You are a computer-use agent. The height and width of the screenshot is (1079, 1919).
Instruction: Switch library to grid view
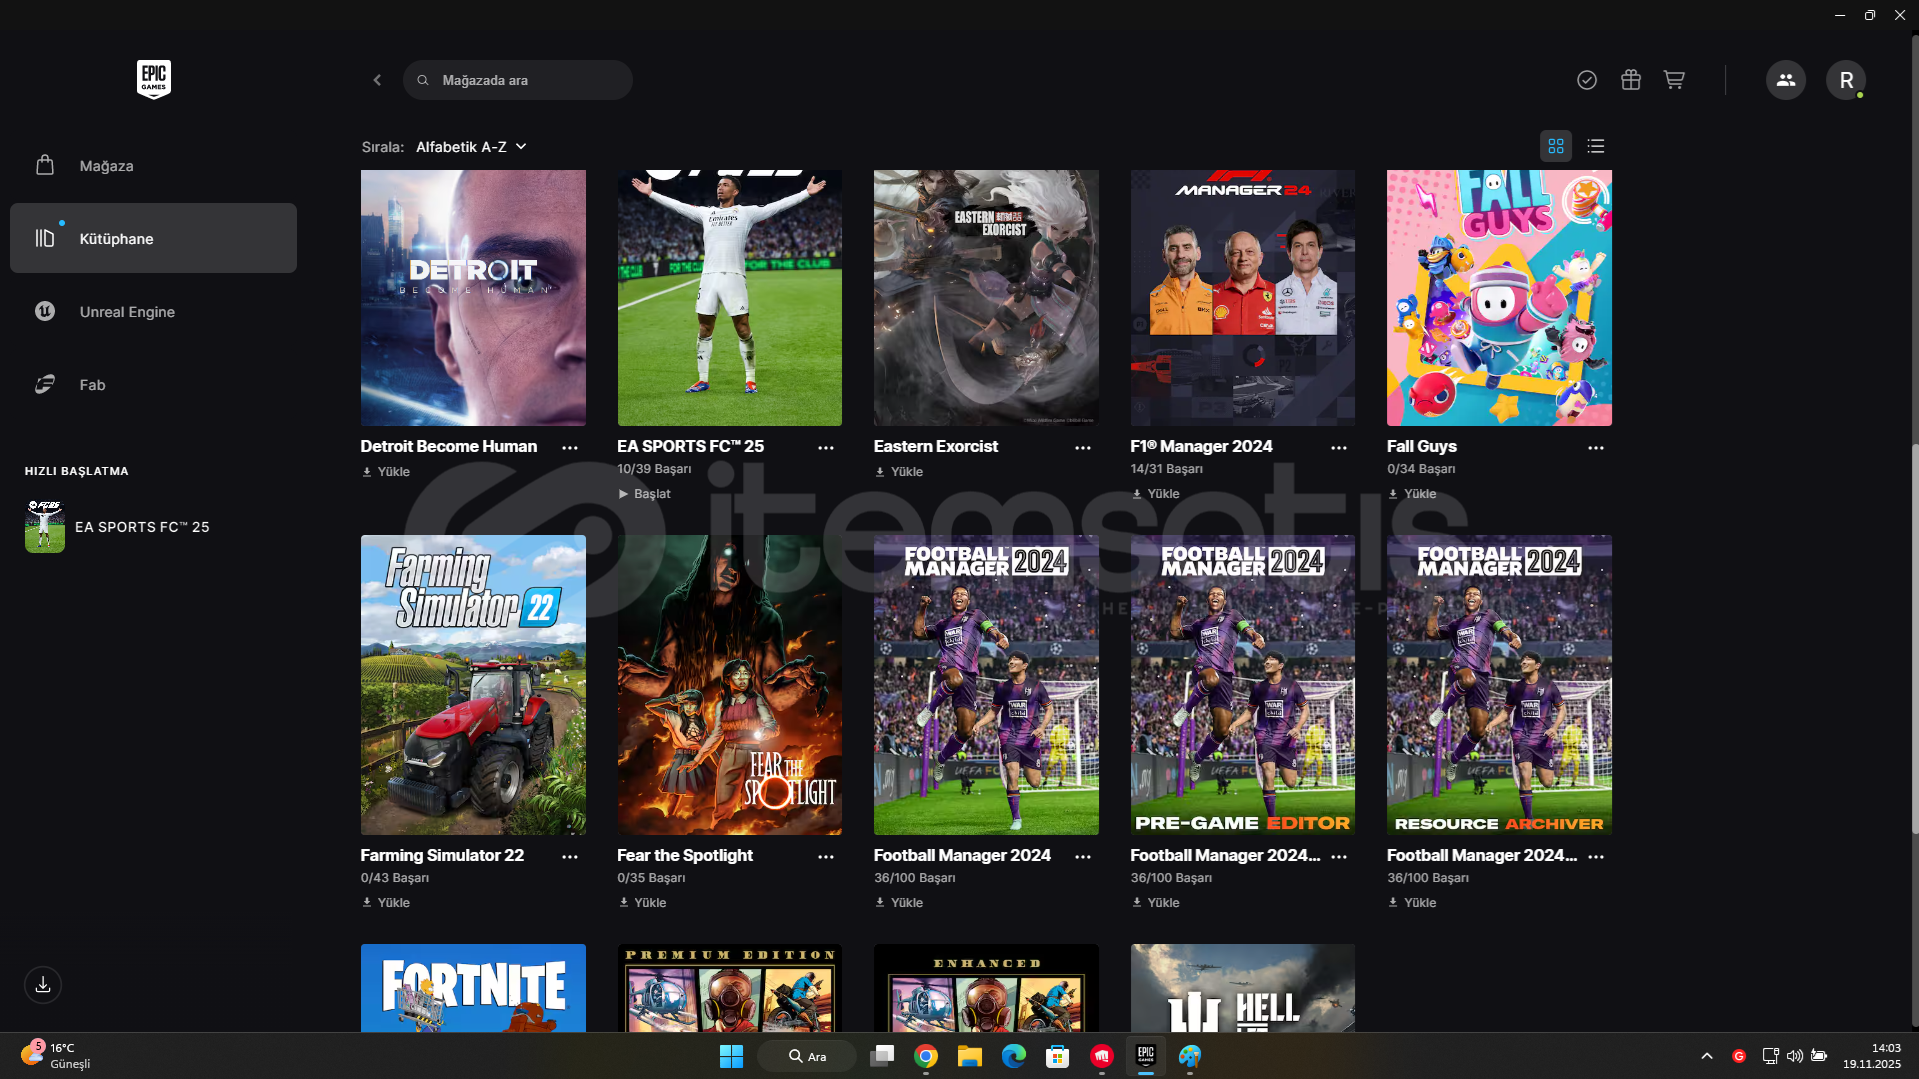click(1556, 146)
